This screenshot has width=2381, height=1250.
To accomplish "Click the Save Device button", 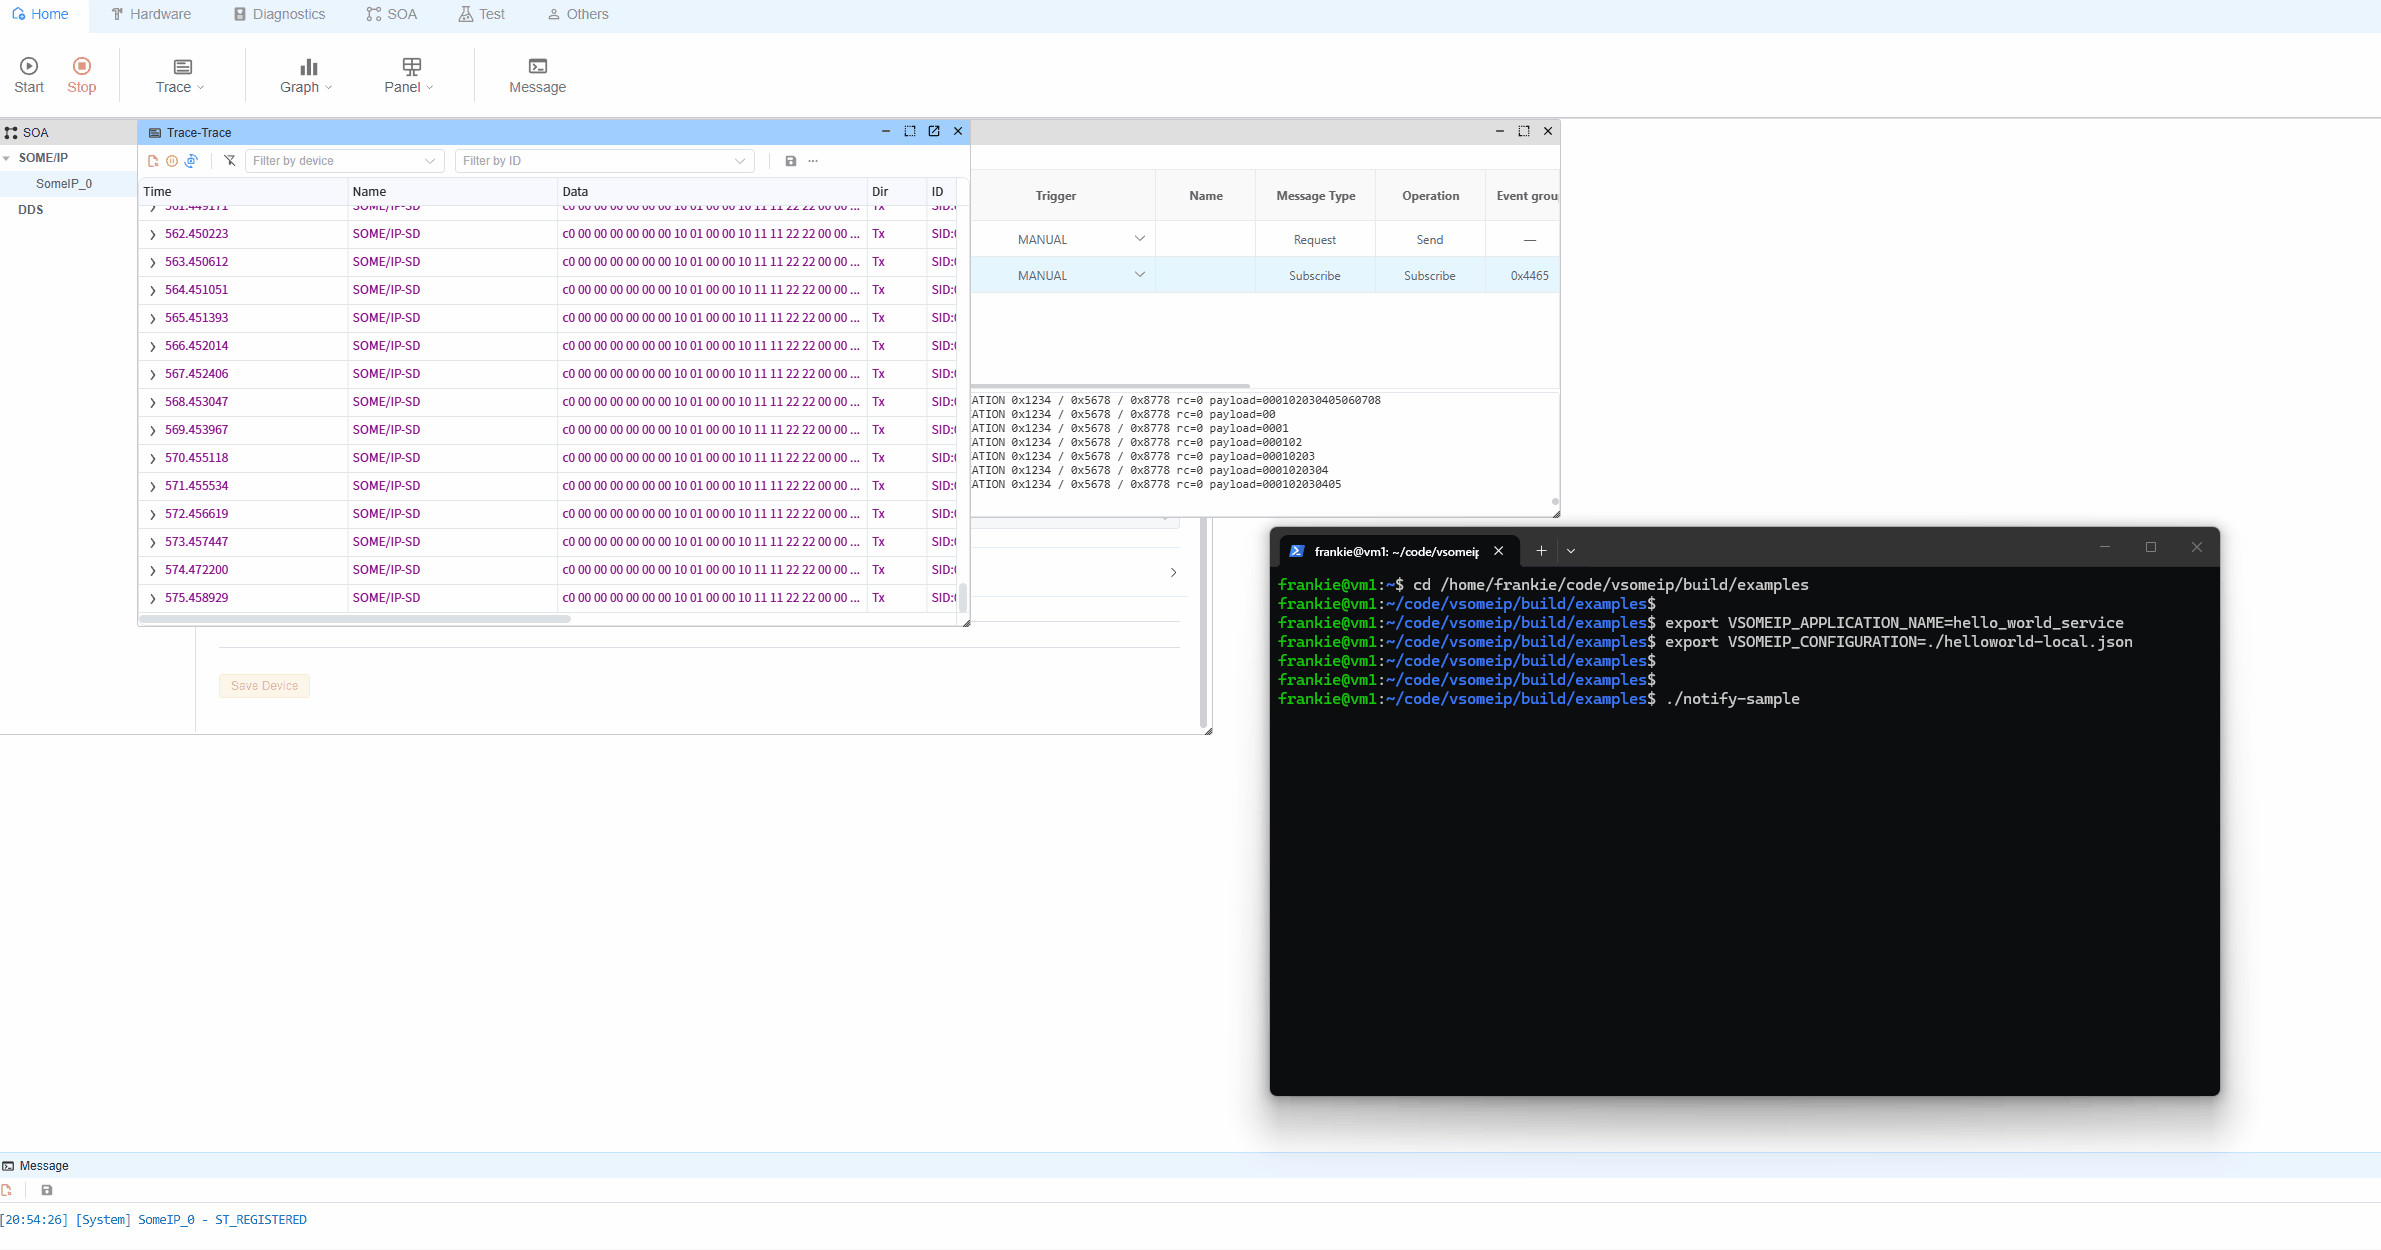I will point(263,686).
